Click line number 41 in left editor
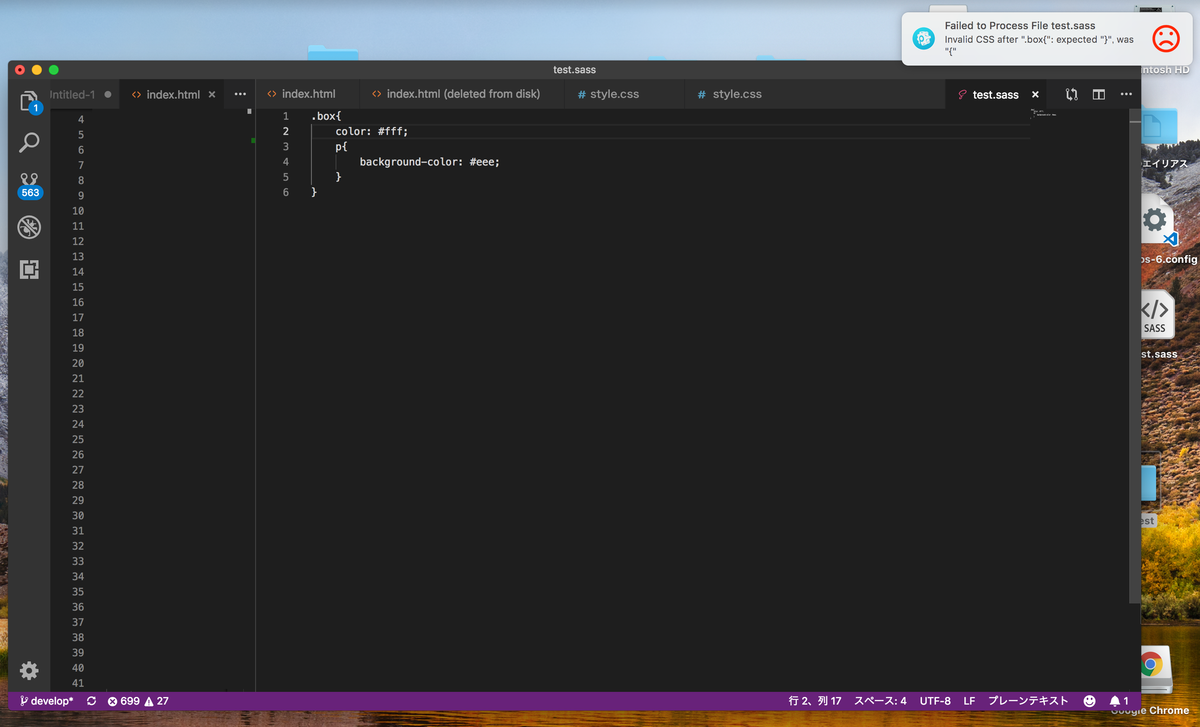1200x727 pixels. click(78, 683)
